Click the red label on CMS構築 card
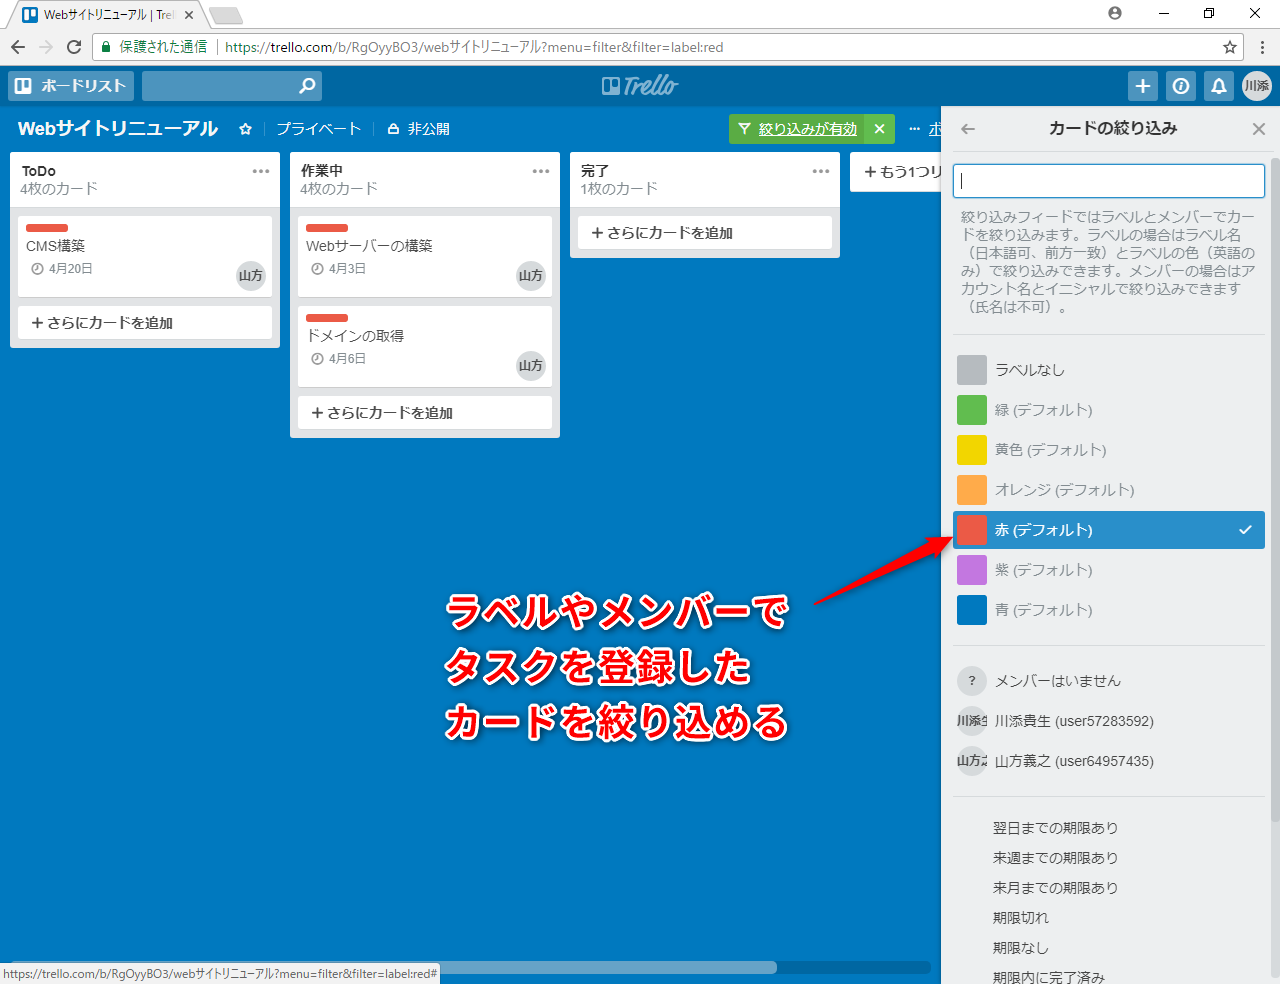Viewport: 1280px width, 984px height. click(47, 228)
